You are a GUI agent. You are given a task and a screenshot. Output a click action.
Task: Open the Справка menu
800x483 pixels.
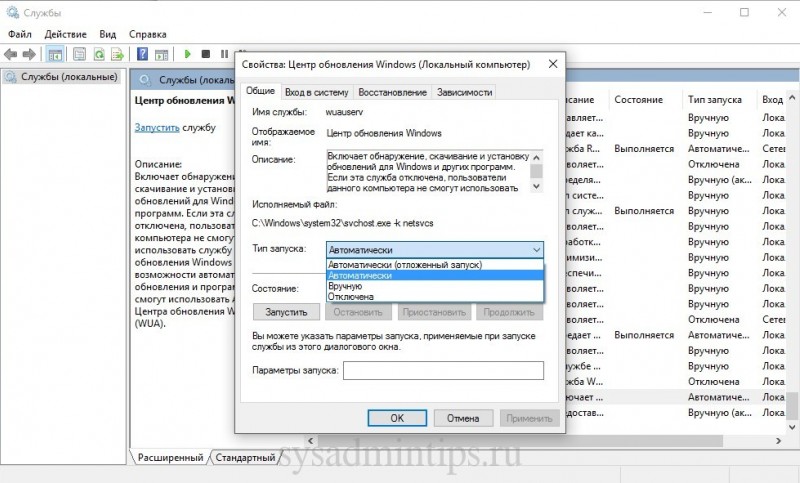(x=147, y=34)
